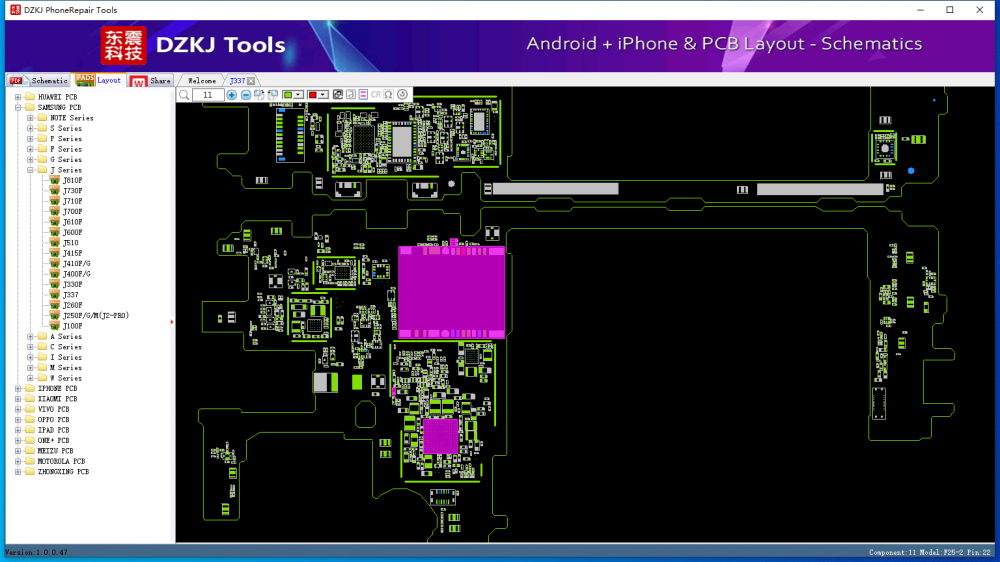Click the black layered-windows icon in toolbar
Viewport: 1000px width, 562px height.
tap(337, 95)
